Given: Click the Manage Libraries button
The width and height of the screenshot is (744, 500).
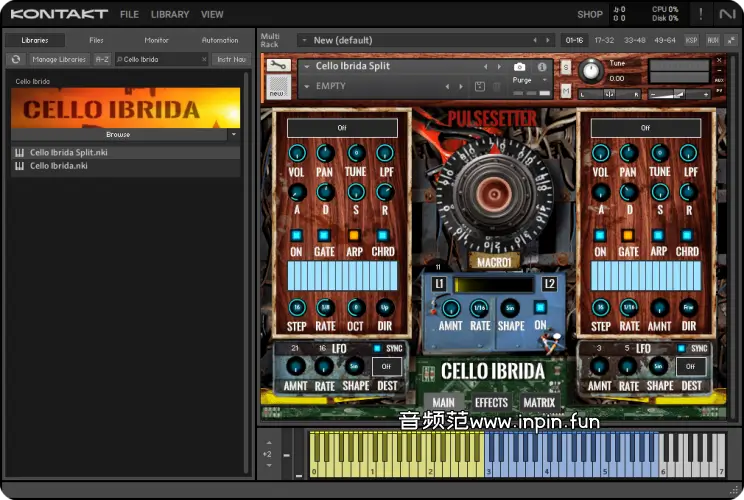Looking at the screenshot, I should pyautogui.click(x=59, y=59).
